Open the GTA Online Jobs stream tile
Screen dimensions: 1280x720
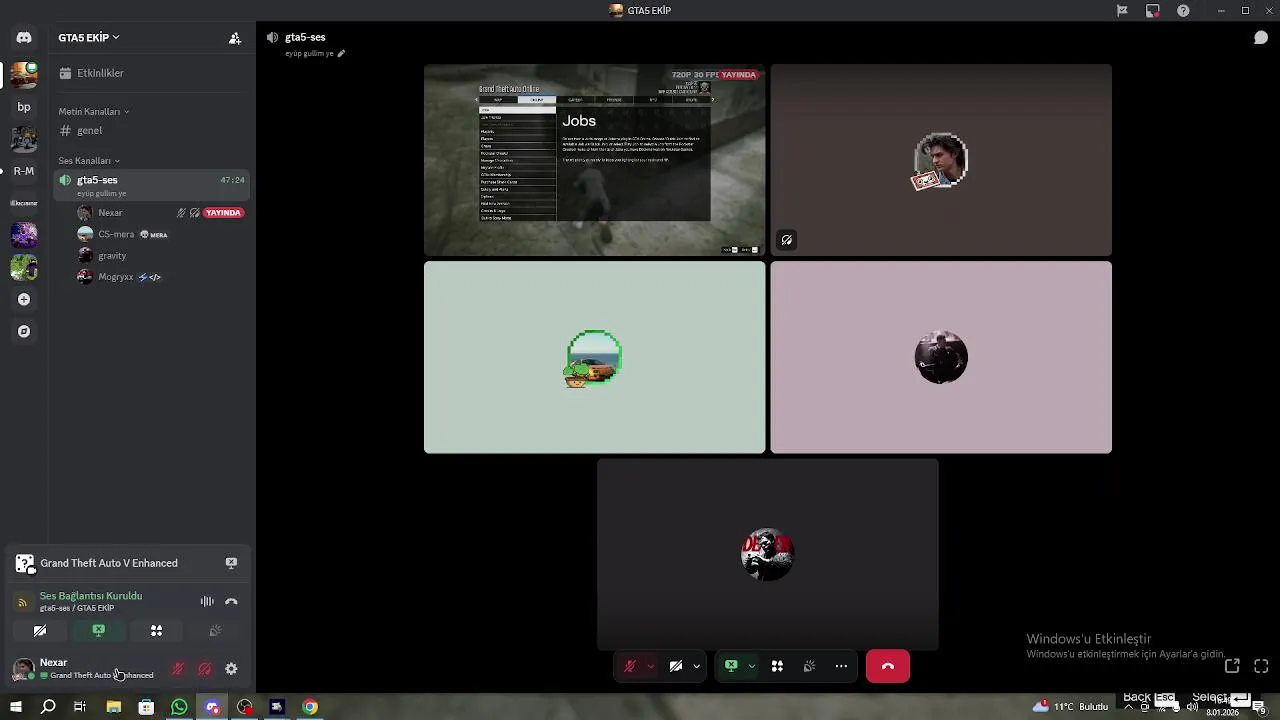click(594, 160)
